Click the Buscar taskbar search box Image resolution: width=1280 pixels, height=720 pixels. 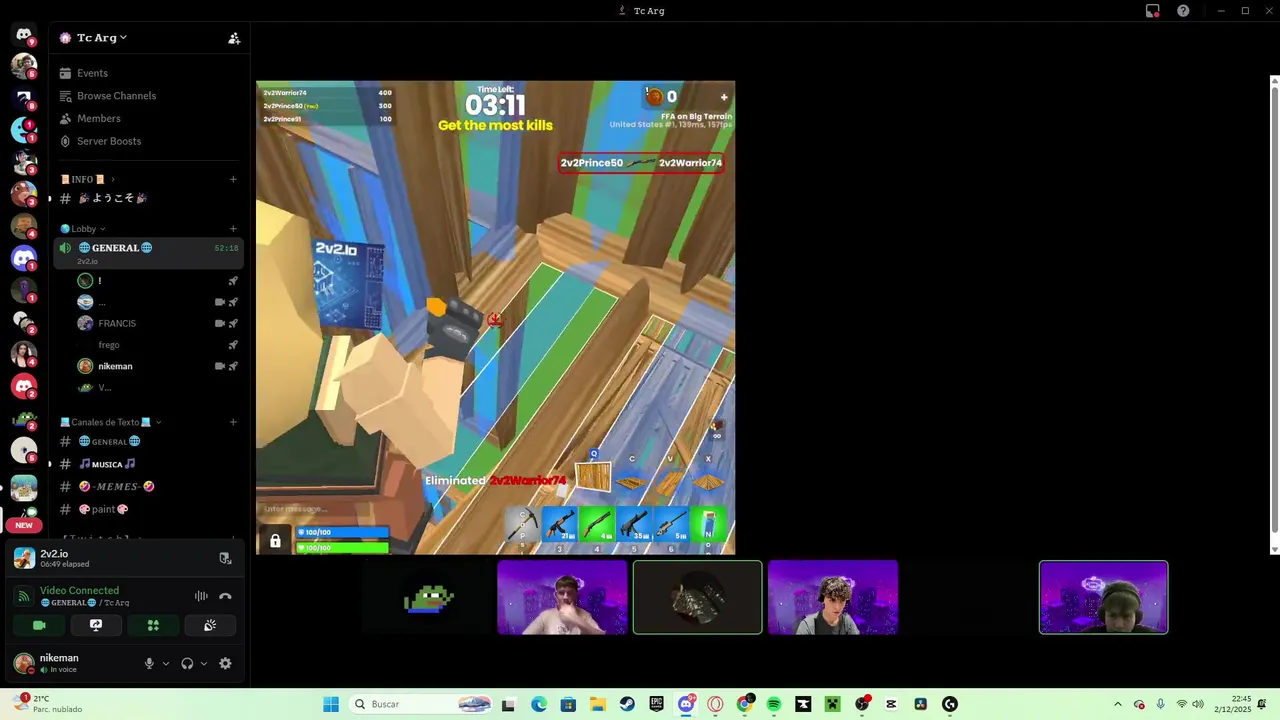click(421, 704)
